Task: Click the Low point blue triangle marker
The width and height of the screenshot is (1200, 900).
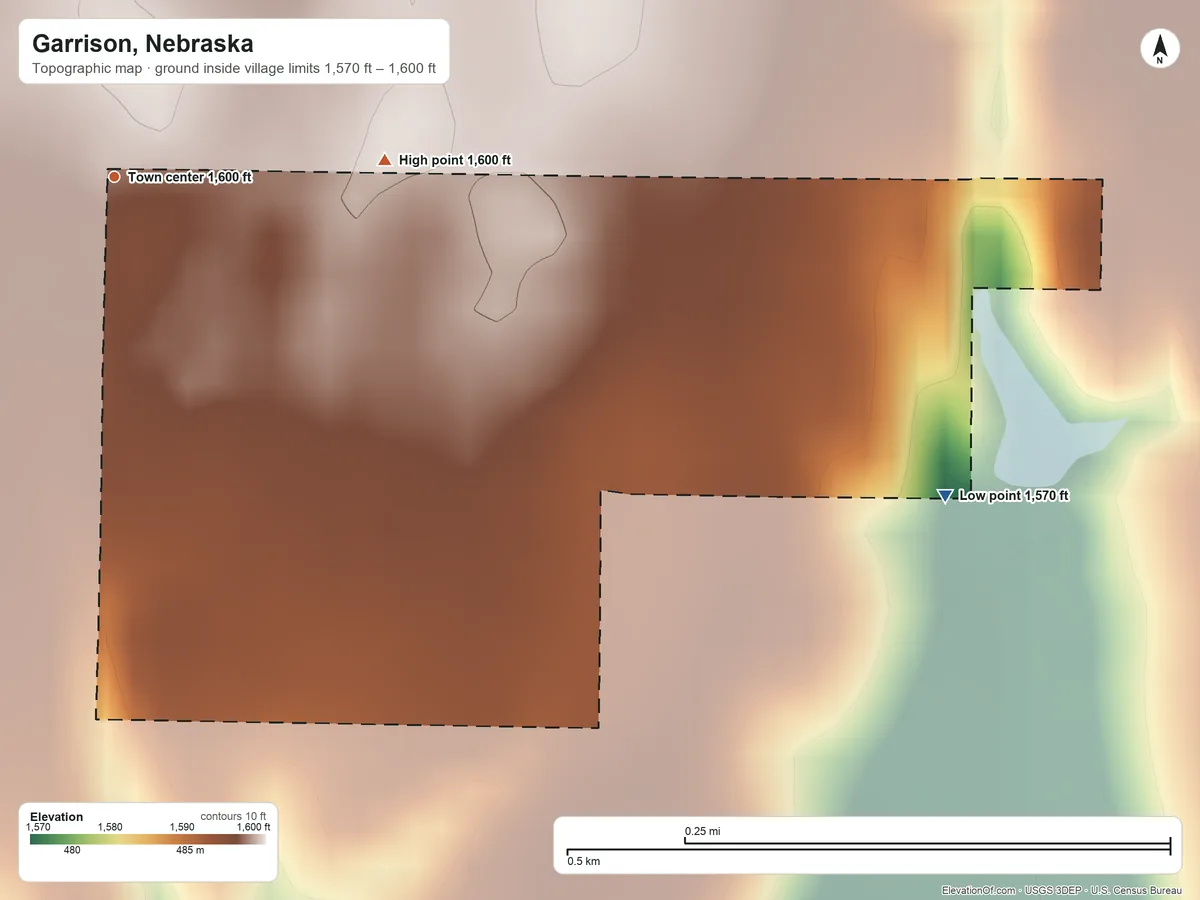Action: [x=945, y=496]
